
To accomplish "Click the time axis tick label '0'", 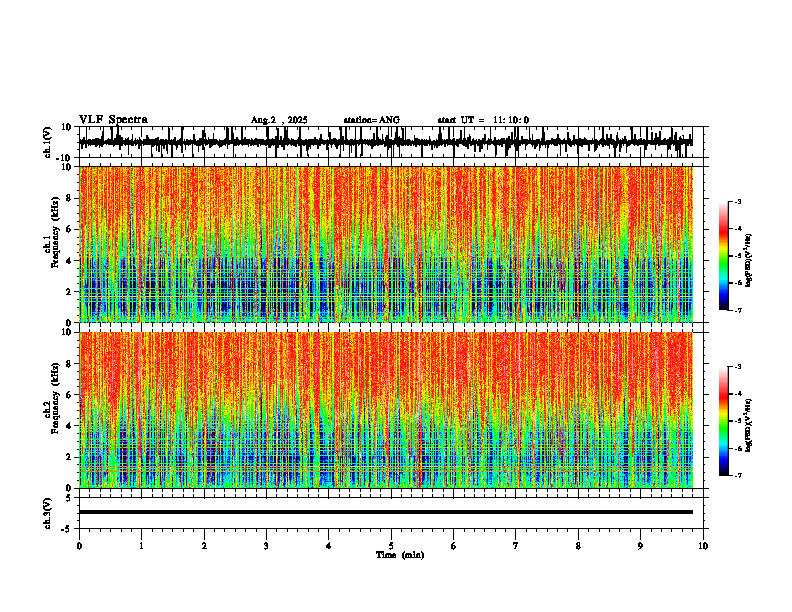I will click(79, 546).
